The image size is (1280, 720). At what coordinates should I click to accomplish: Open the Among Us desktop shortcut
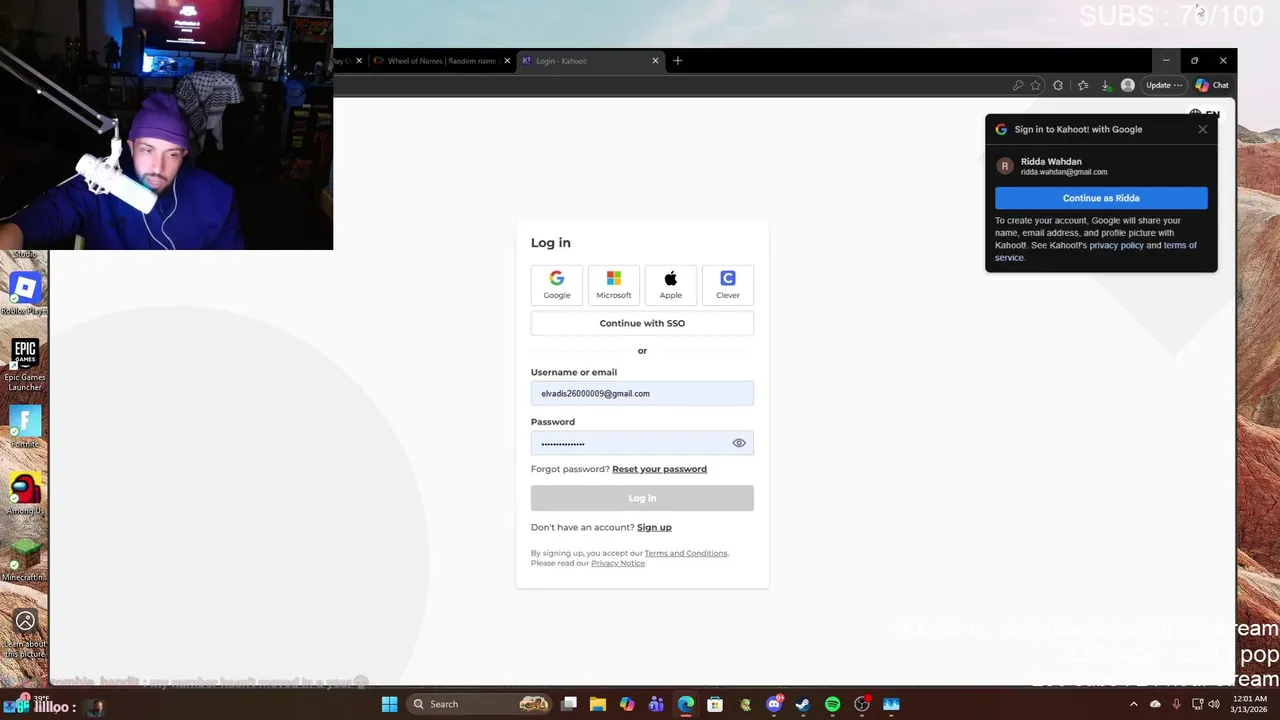coord(25,494)
